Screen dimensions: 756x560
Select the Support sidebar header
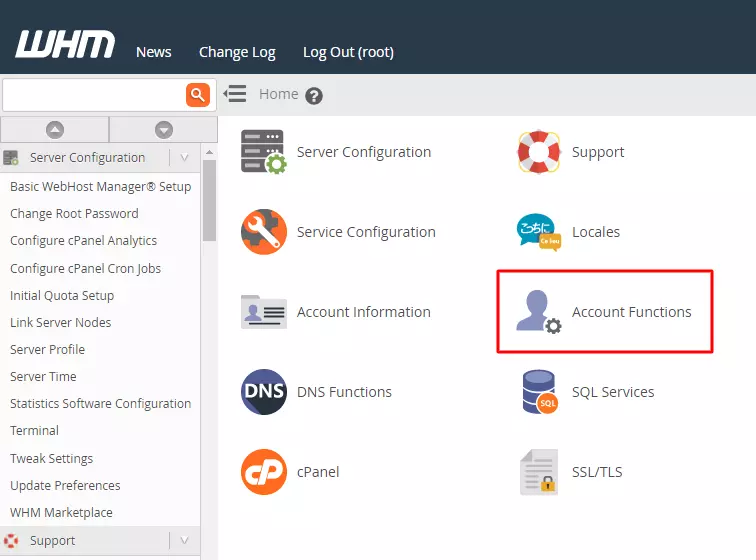click(100, 541)
